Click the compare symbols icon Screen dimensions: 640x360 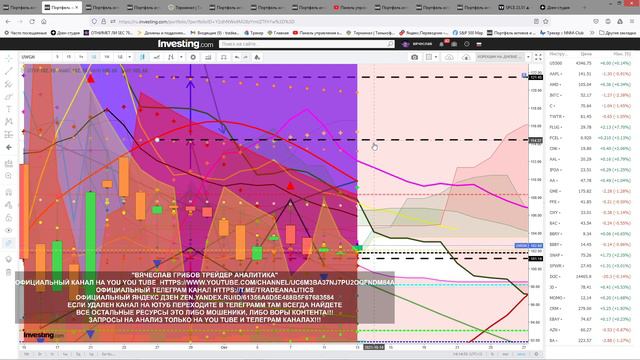[157, 57]
